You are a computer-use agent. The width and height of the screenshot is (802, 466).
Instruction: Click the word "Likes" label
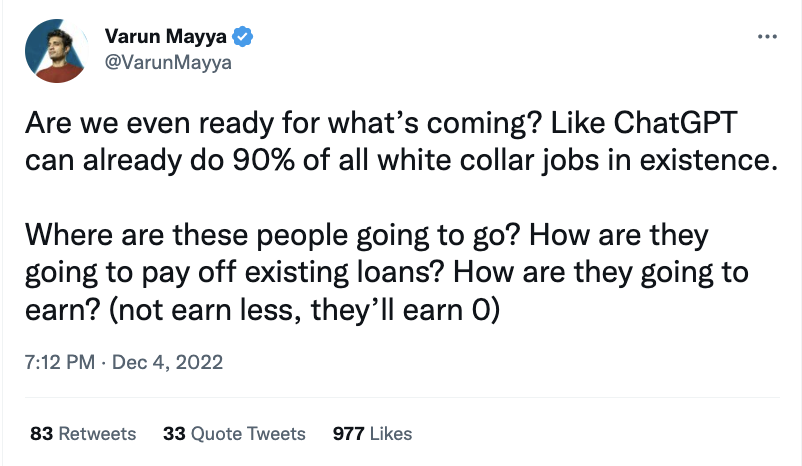(x=391, y=434)
